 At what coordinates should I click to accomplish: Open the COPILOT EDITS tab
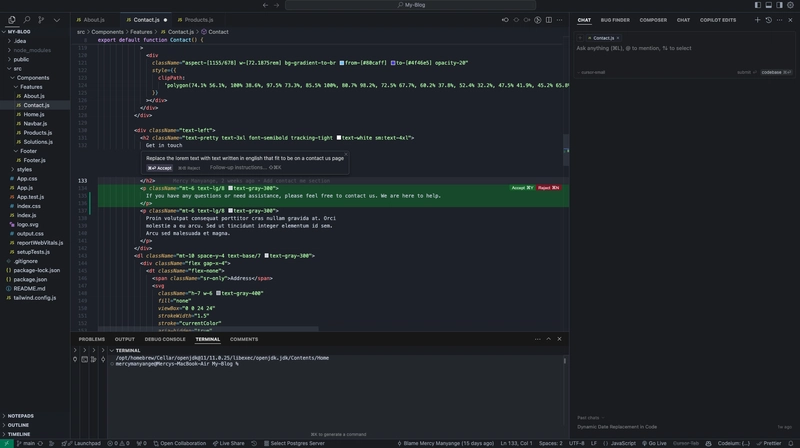718,20
